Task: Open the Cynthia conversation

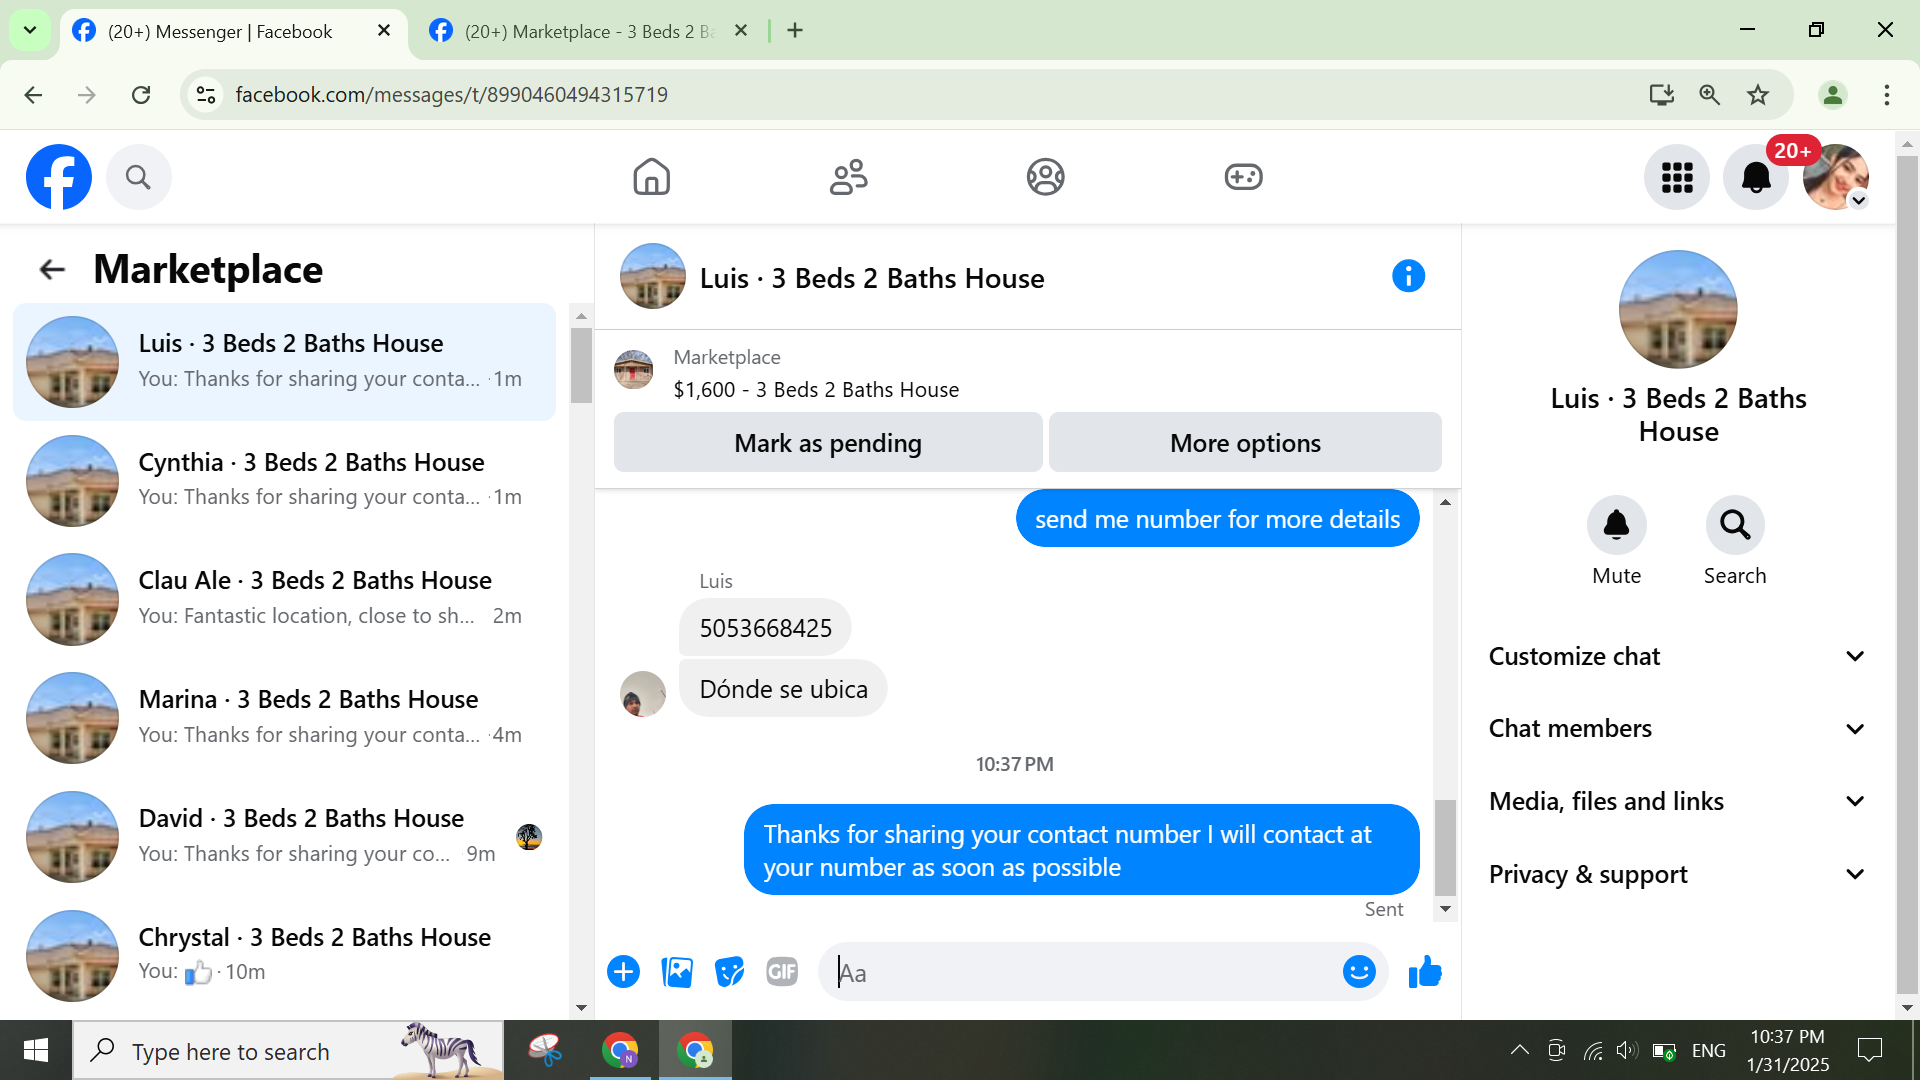Action: pyautogui.click(x=284, y=480)
